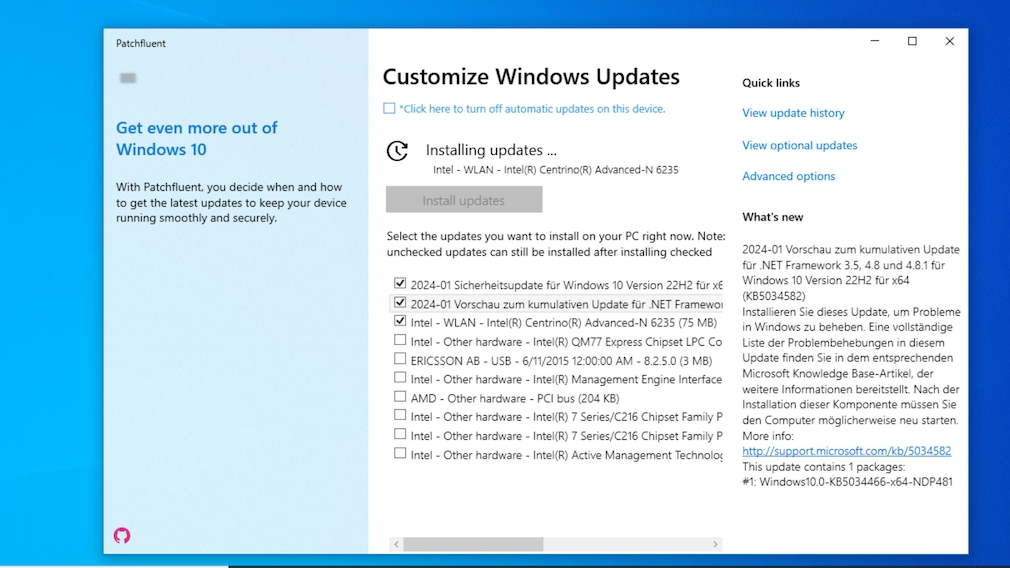
Task: Click the '(KB5034582)' text in What's new
Action: [774, 296]
